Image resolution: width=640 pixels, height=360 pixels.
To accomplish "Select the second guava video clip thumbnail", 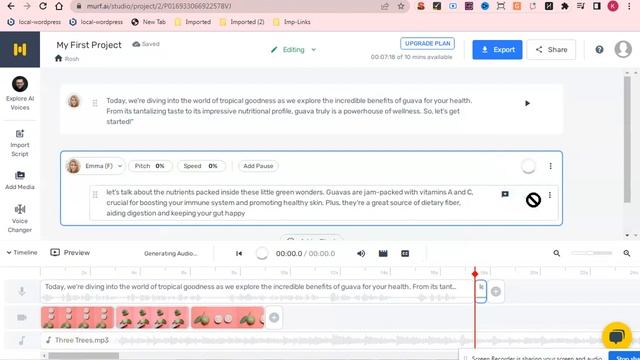I will (x=152, y=317).
